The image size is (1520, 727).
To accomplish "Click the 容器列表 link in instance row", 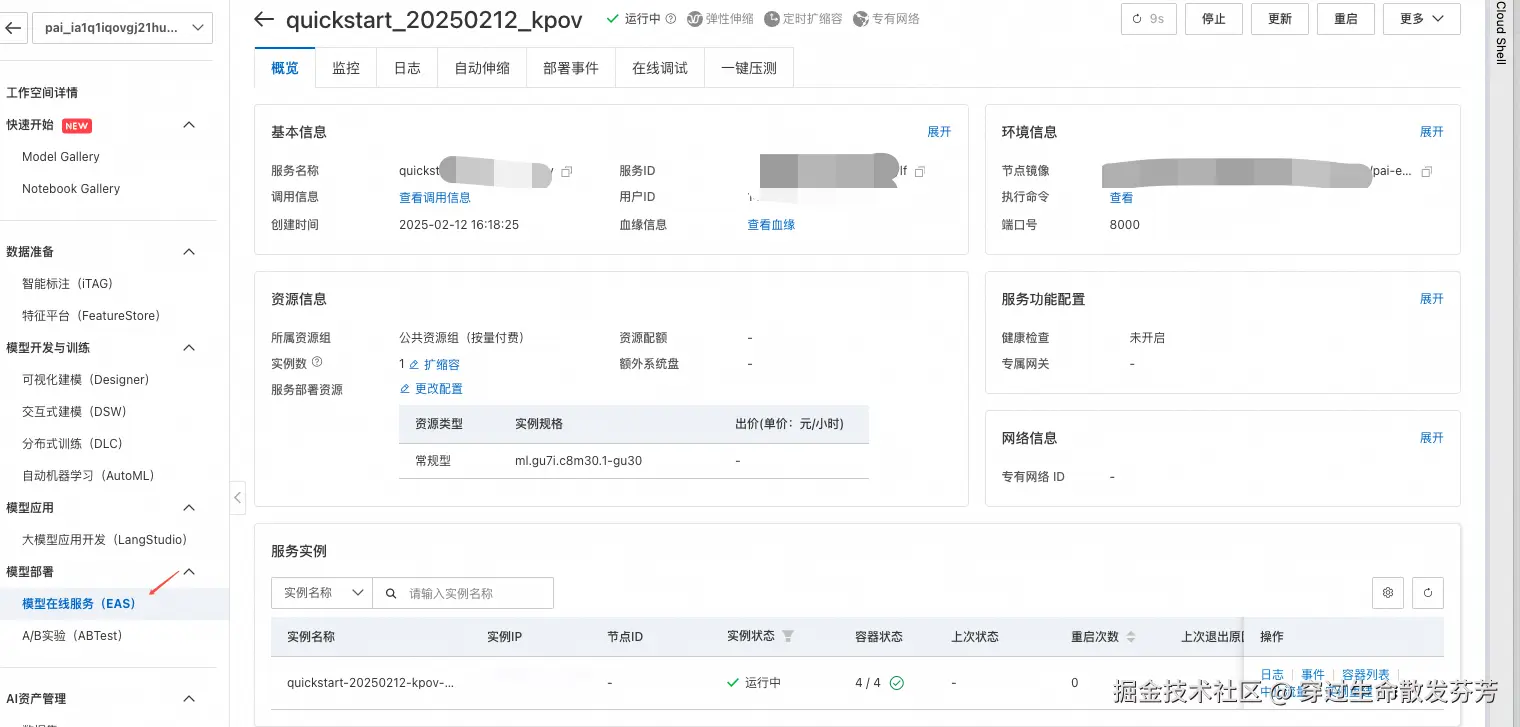I will click(1366, 675).
